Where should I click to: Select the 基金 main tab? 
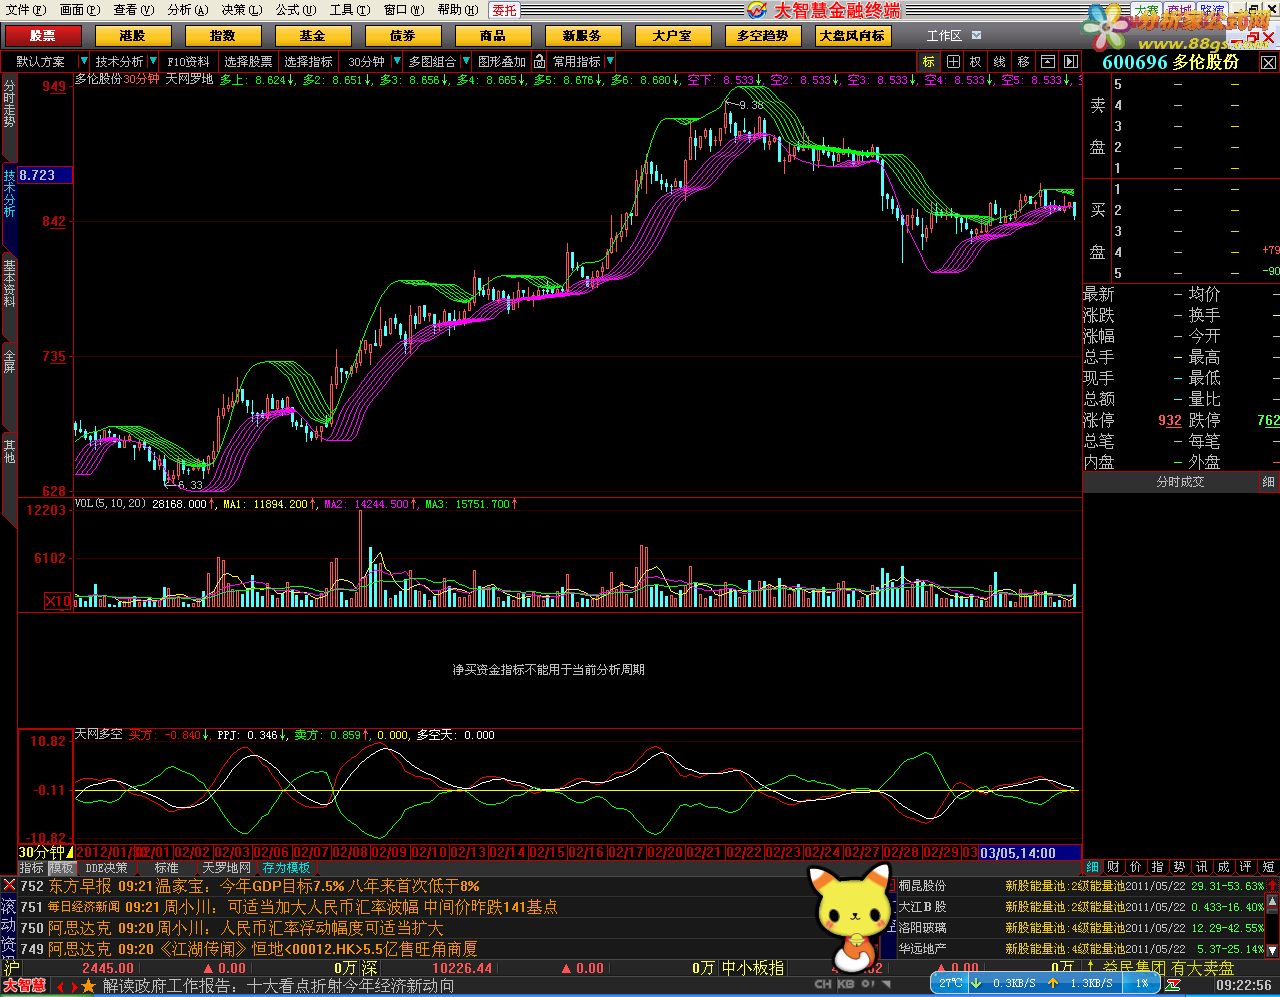(313, 36)
